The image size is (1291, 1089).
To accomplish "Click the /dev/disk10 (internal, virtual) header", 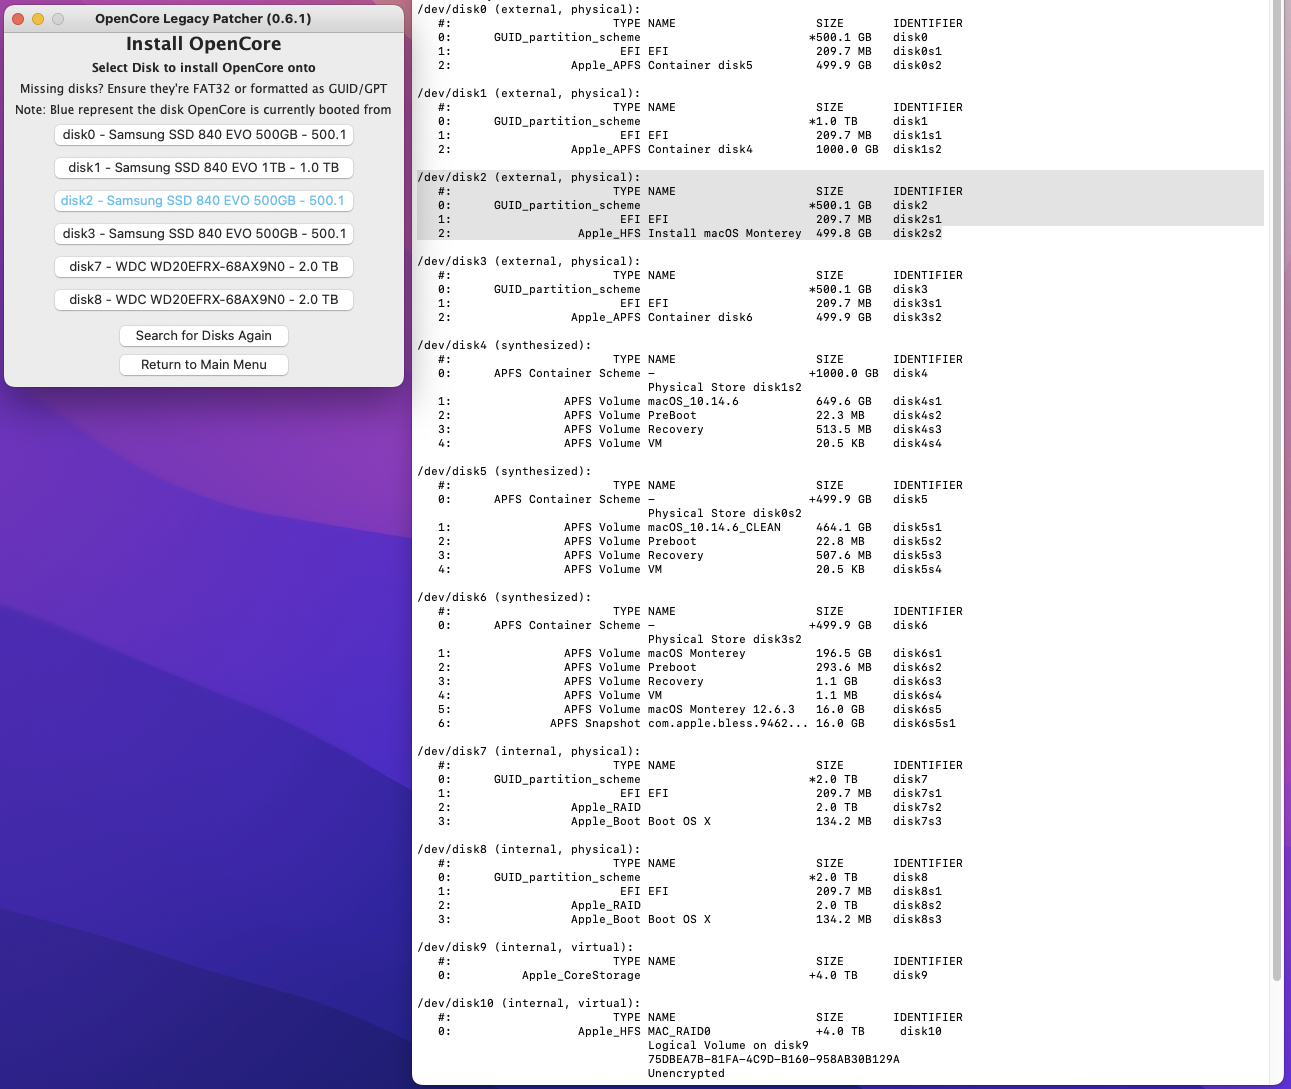I will coord(529,1003).
